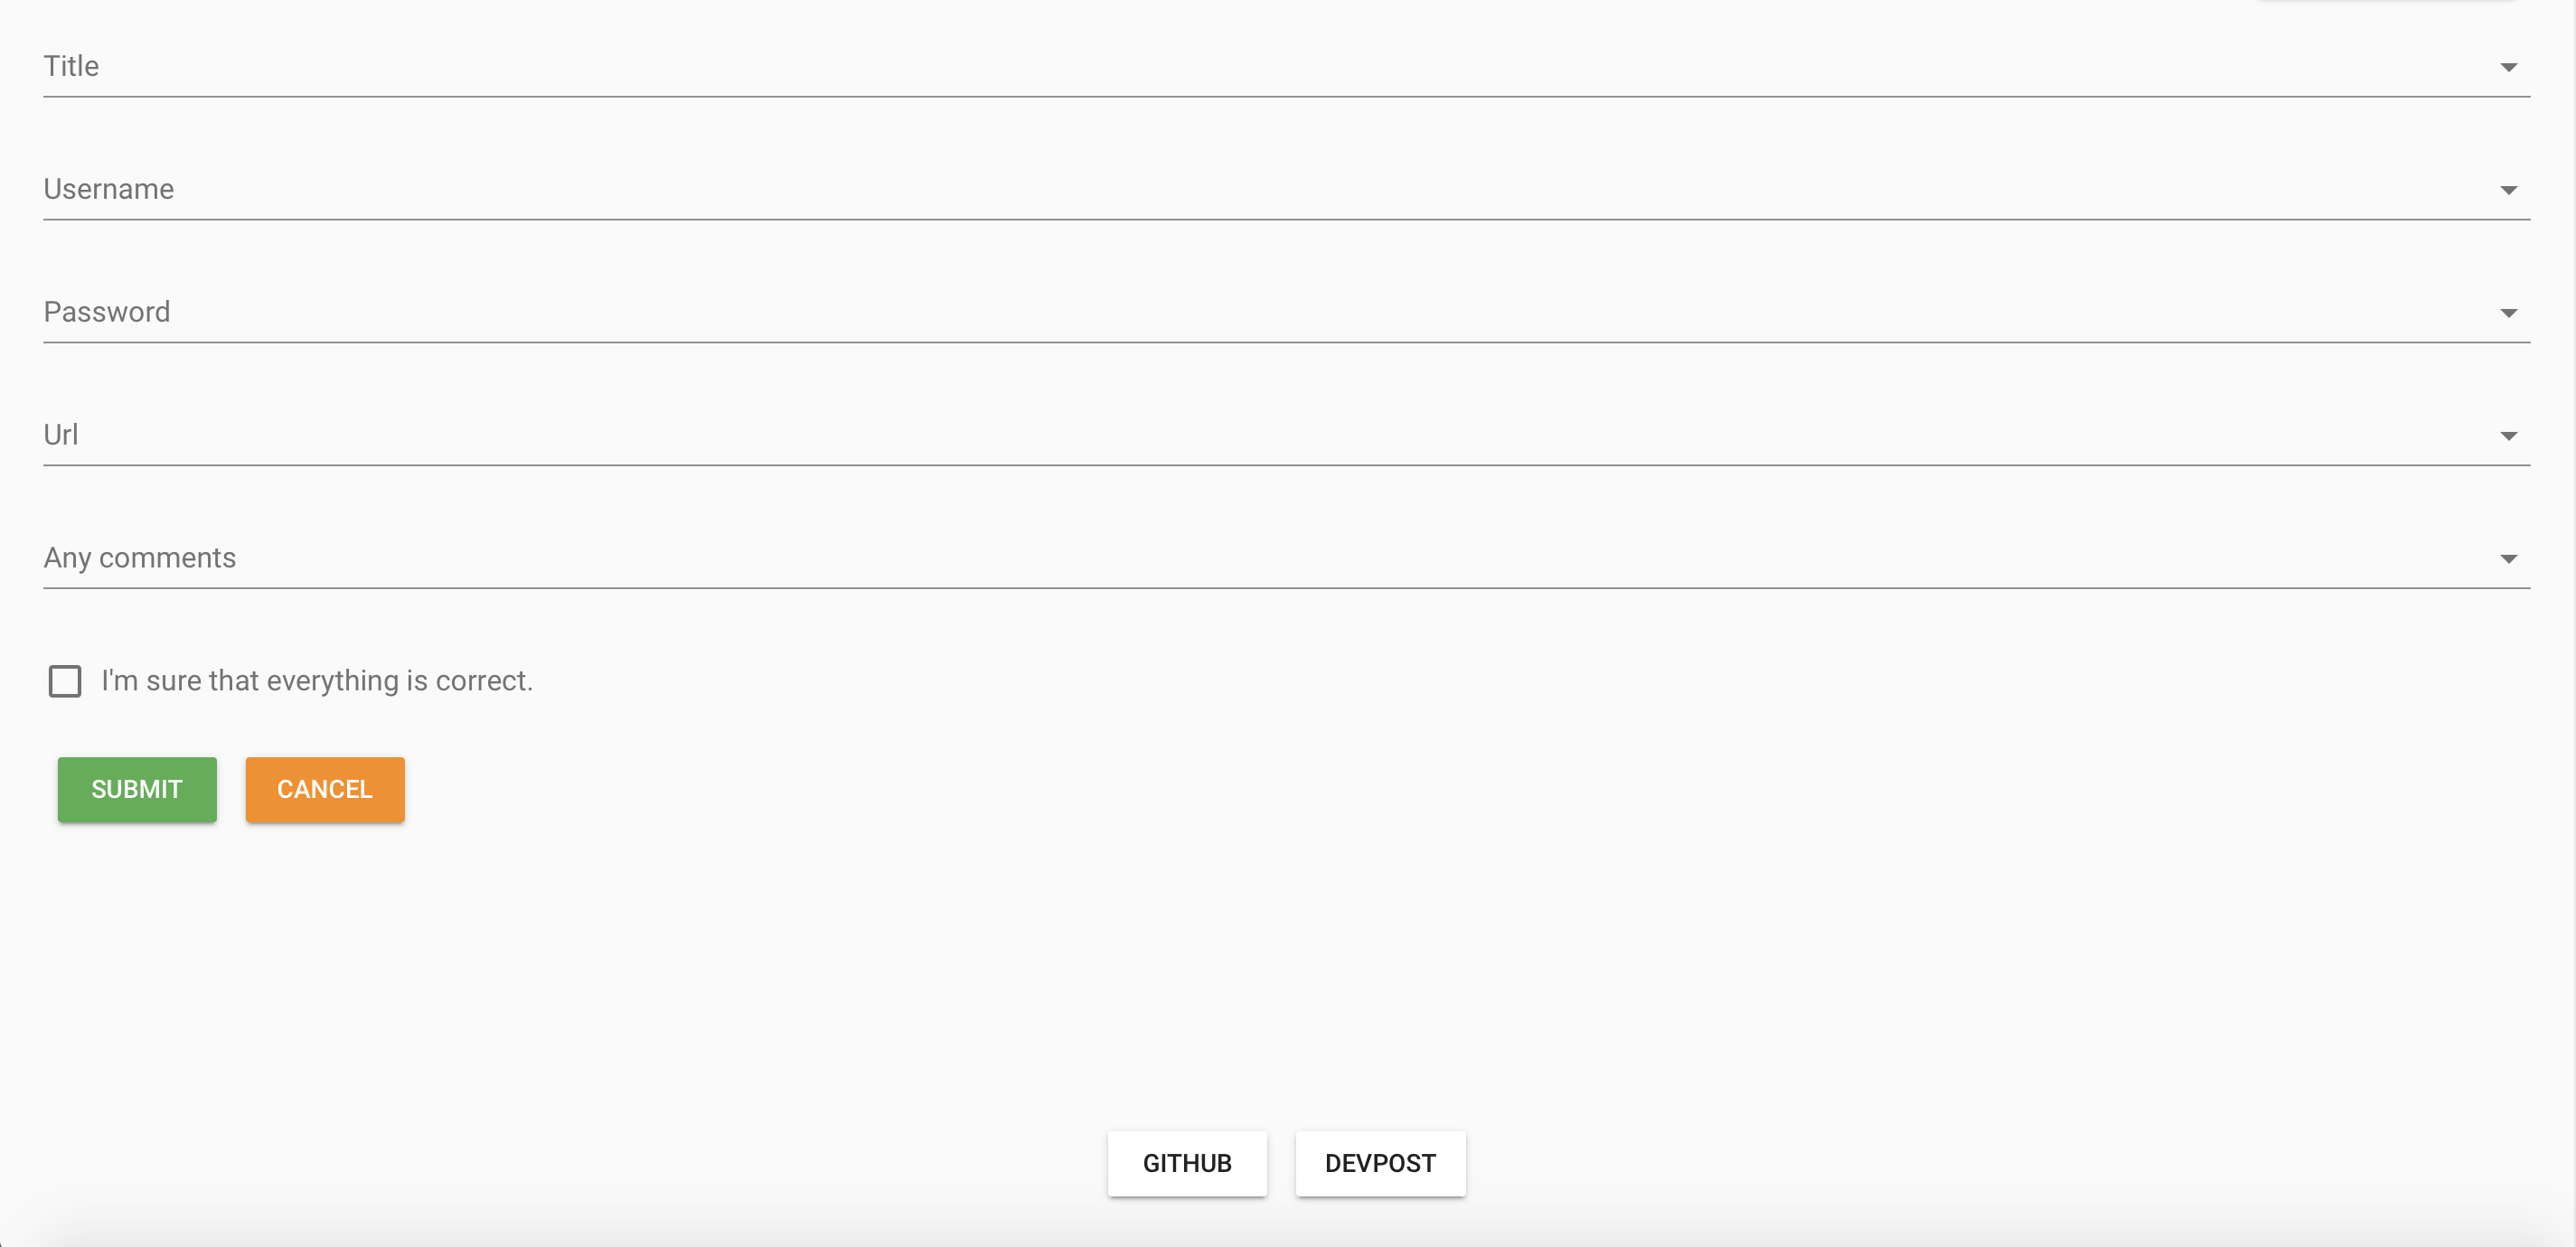Visit the DEVPOST page
Image resolution: width=2576 pixels, height=1247 pixels.
[1380, 1163]
